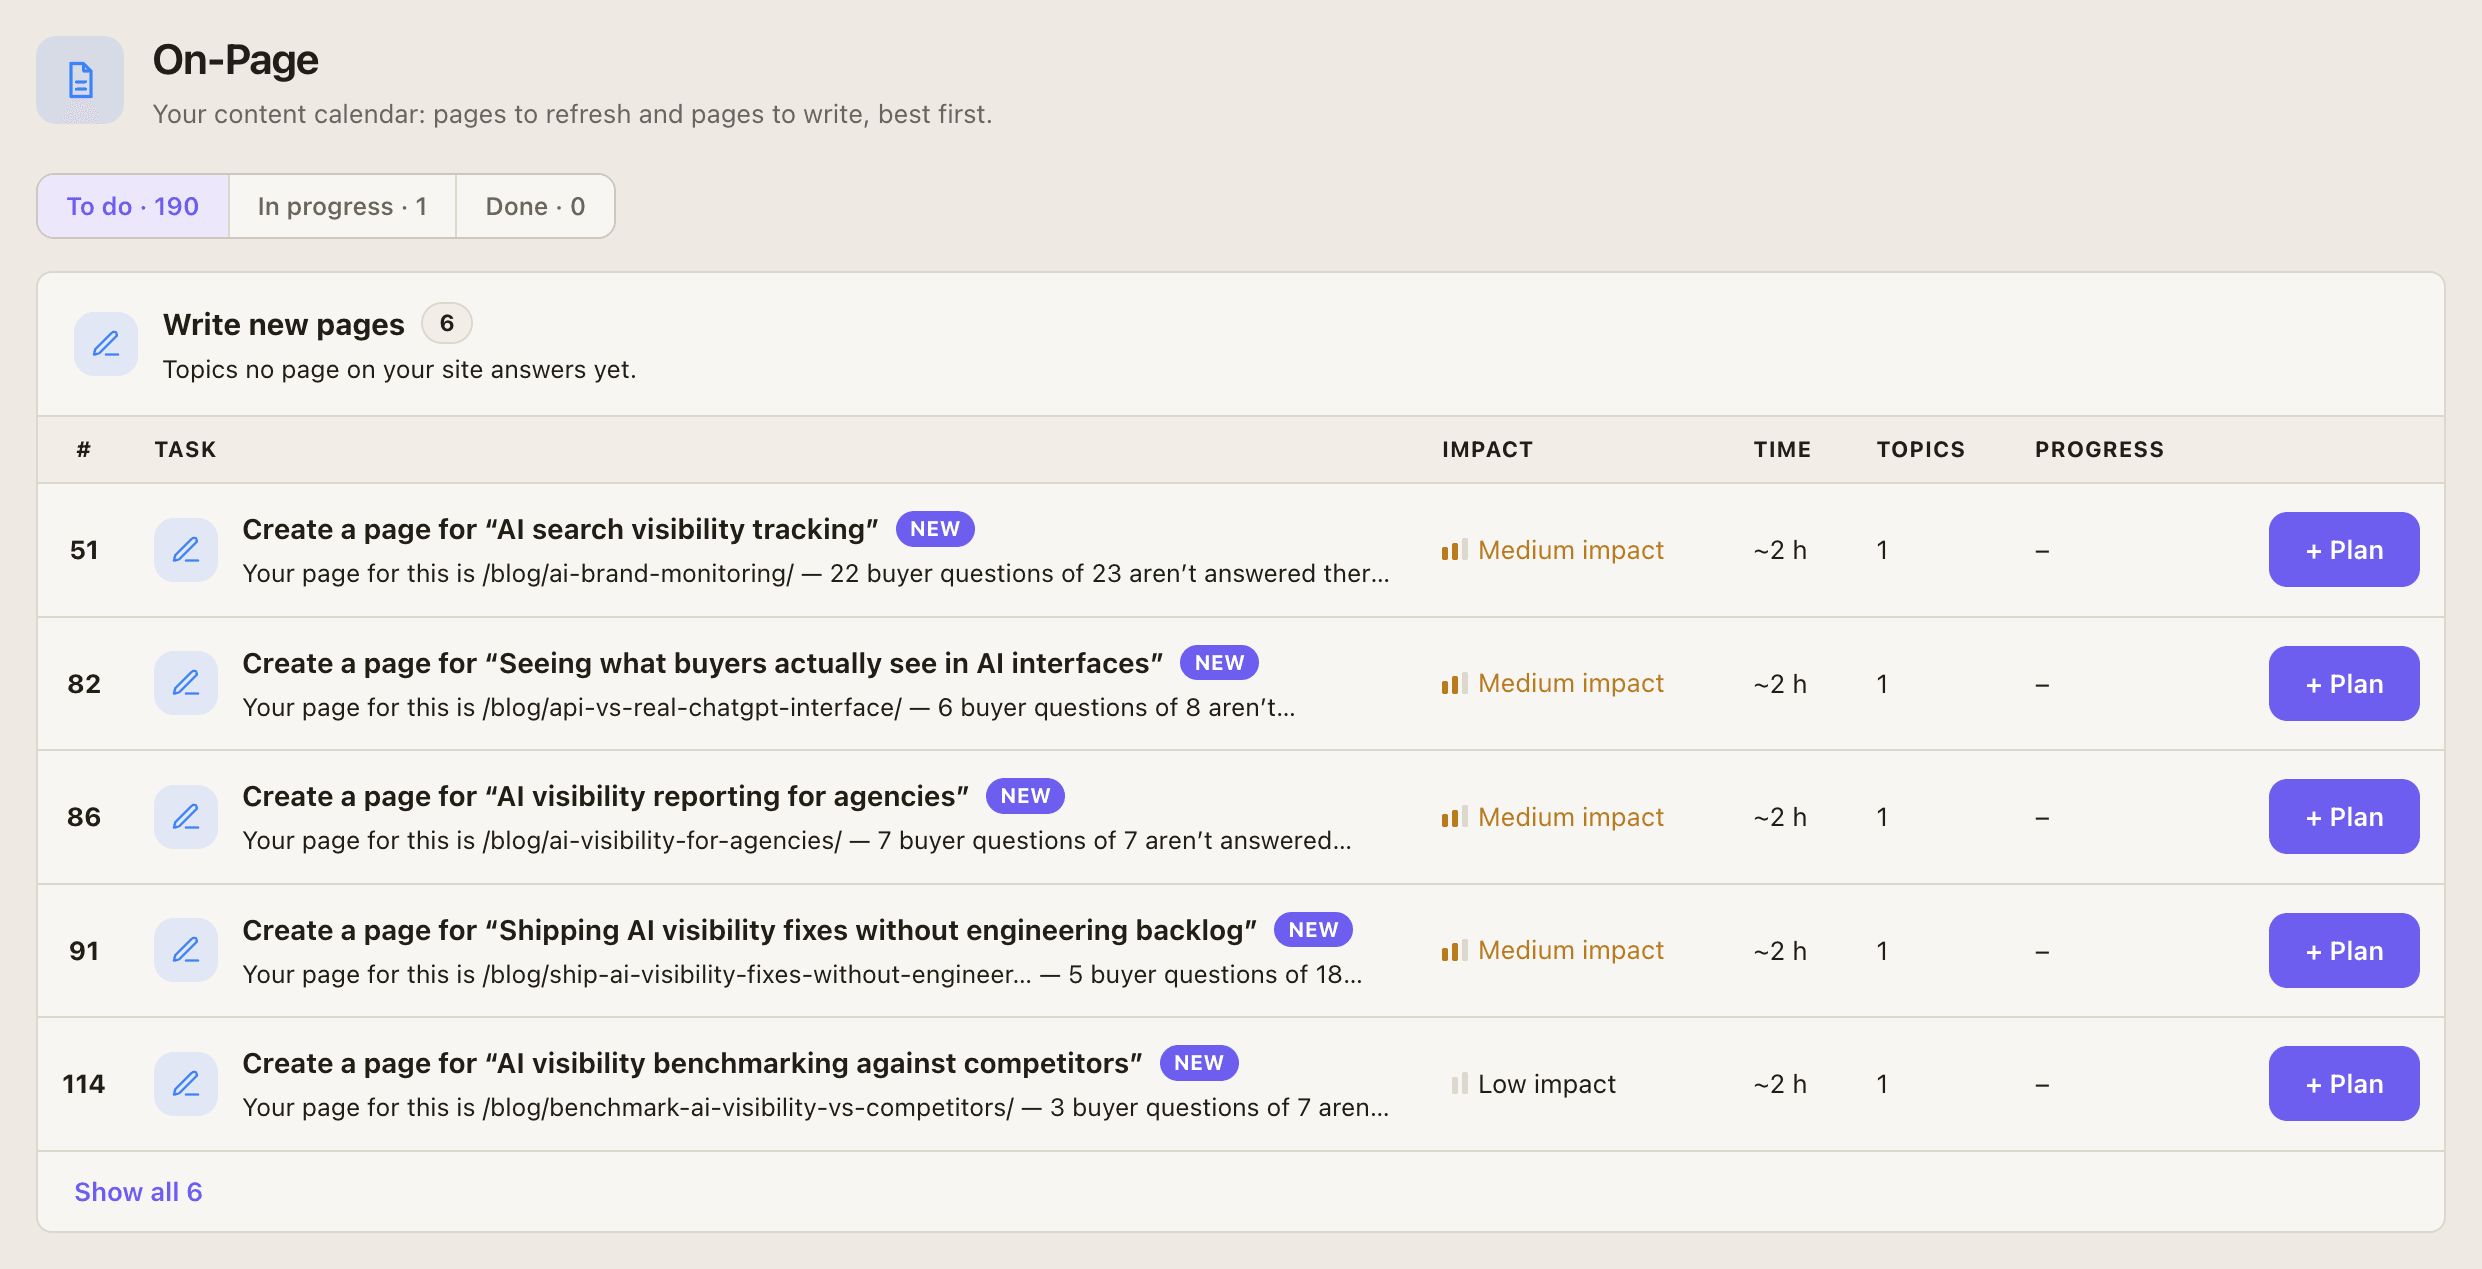
Task: Click the NEW badge on Seeing what buyers see row
Action: tap(1219, 663)
